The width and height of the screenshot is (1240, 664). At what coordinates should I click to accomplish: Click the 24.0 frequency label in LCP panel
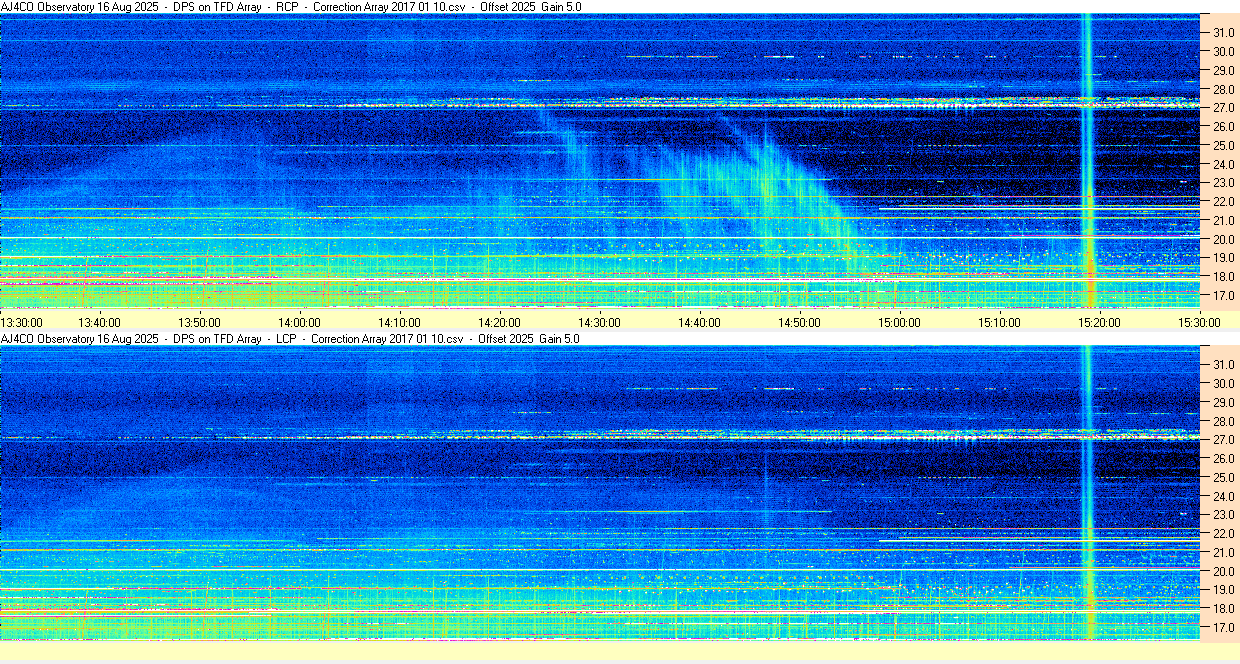point(1224,497)
